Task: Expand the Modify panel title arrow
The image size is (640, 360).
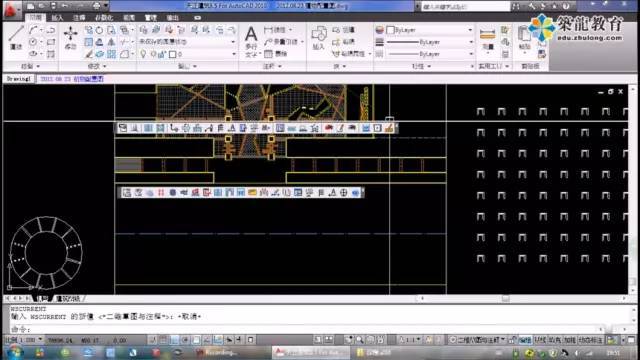Action: tap(105, 66)
